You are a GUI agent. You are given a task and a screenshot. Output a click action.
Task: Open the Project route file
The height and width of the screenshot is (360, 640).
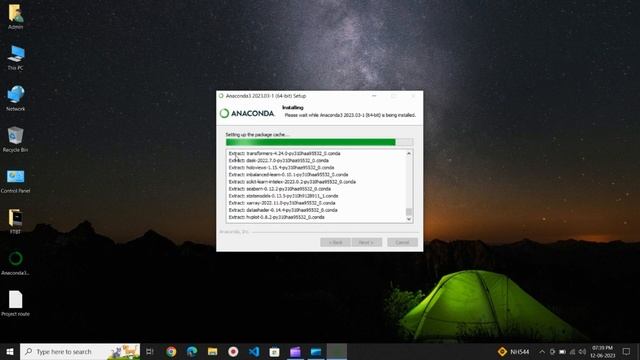pos(16,303)
